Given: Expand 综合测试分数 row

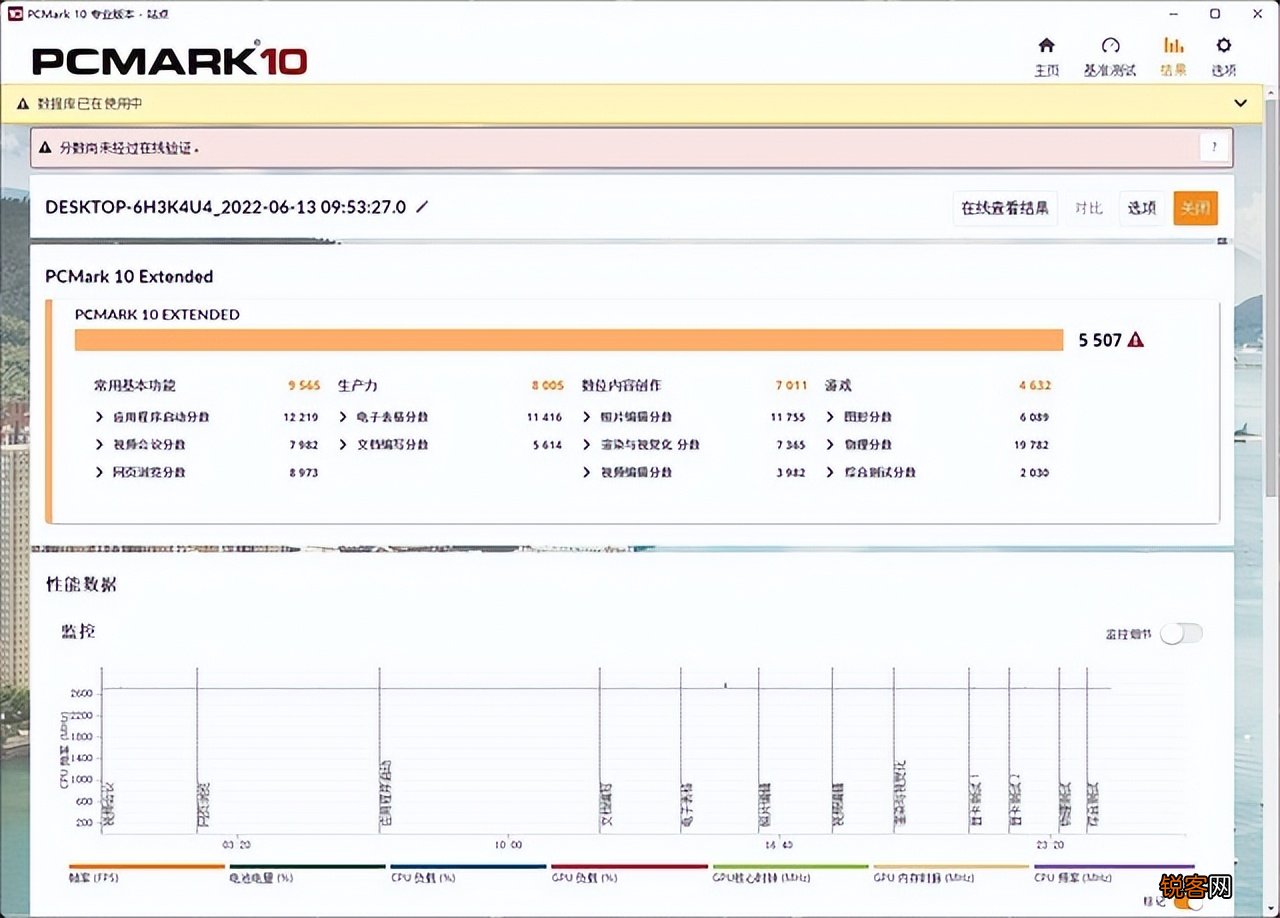Looking at the screenshot, I should [938, 472].
